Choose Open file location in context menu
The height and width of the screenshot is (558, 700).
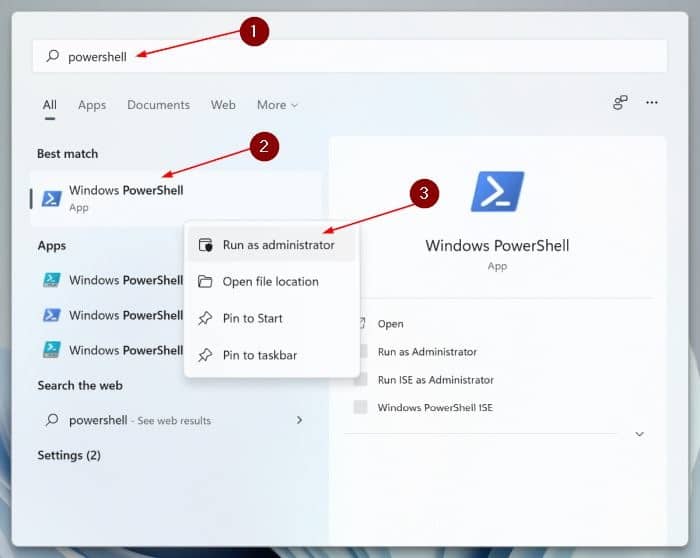tap(271, 282)
